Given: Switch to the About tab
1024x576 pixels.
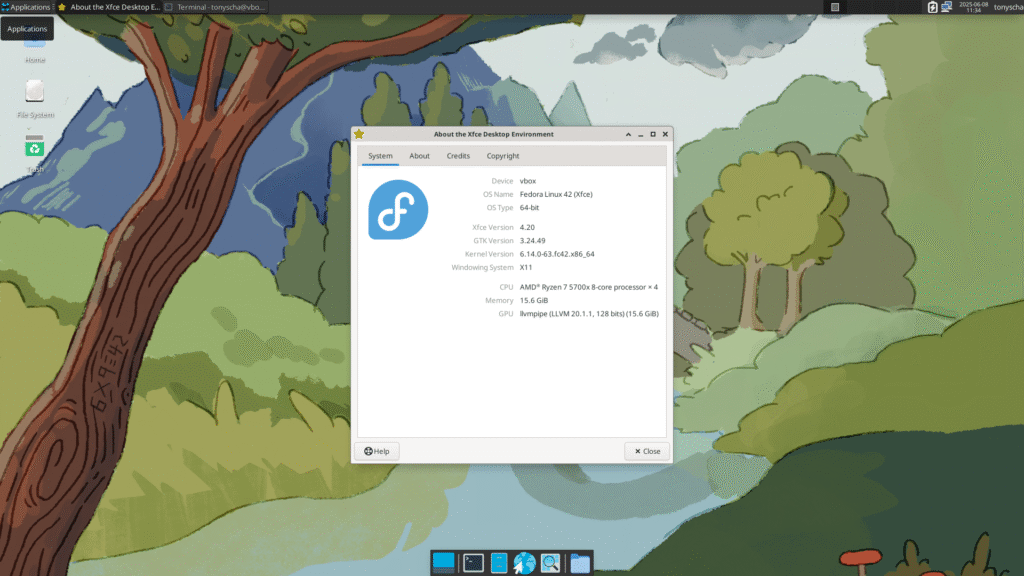Looking at the screenshot, I should [419, 156].
